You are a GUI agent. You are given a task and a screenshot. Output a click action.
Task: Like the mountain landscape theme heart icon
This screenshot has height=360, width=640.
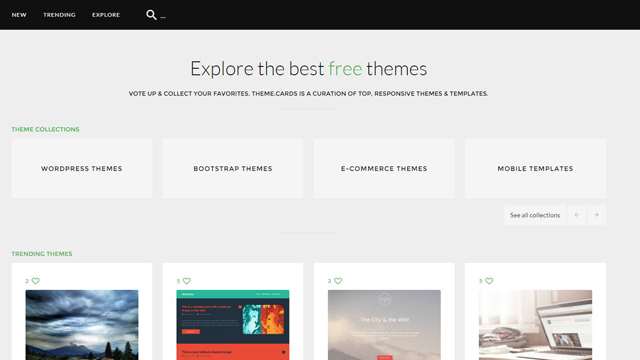(36, 281)
